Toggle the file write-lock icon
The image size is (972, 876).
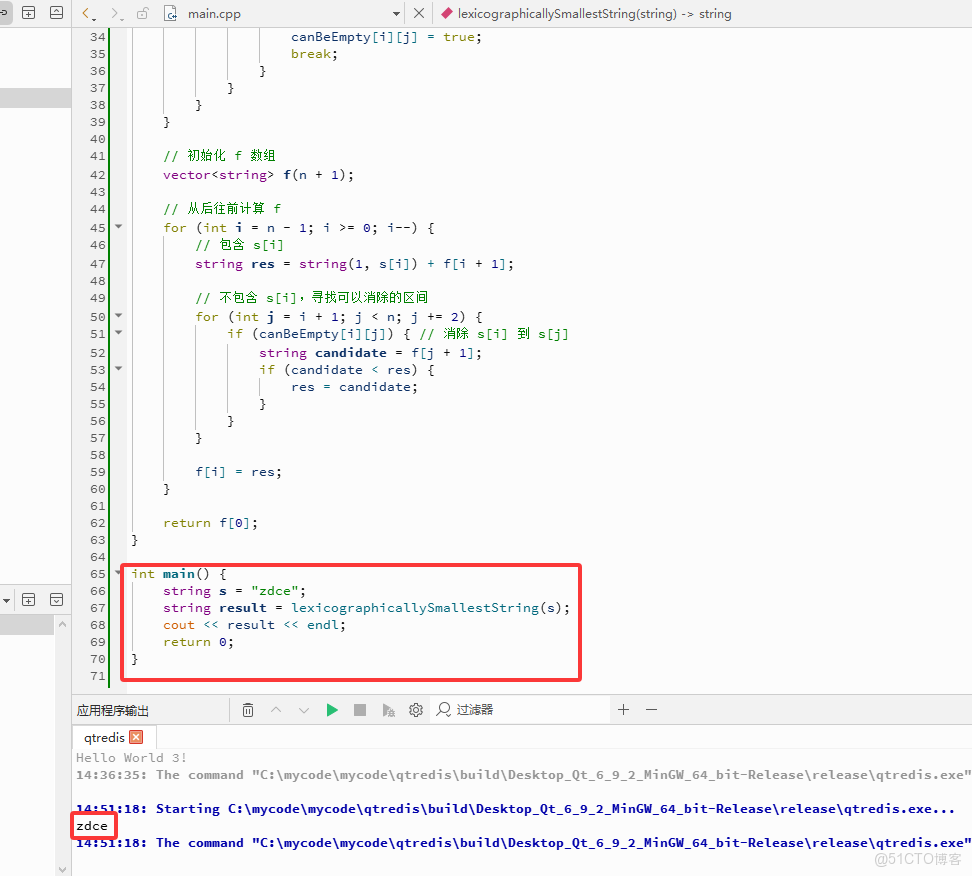(143, 14)
